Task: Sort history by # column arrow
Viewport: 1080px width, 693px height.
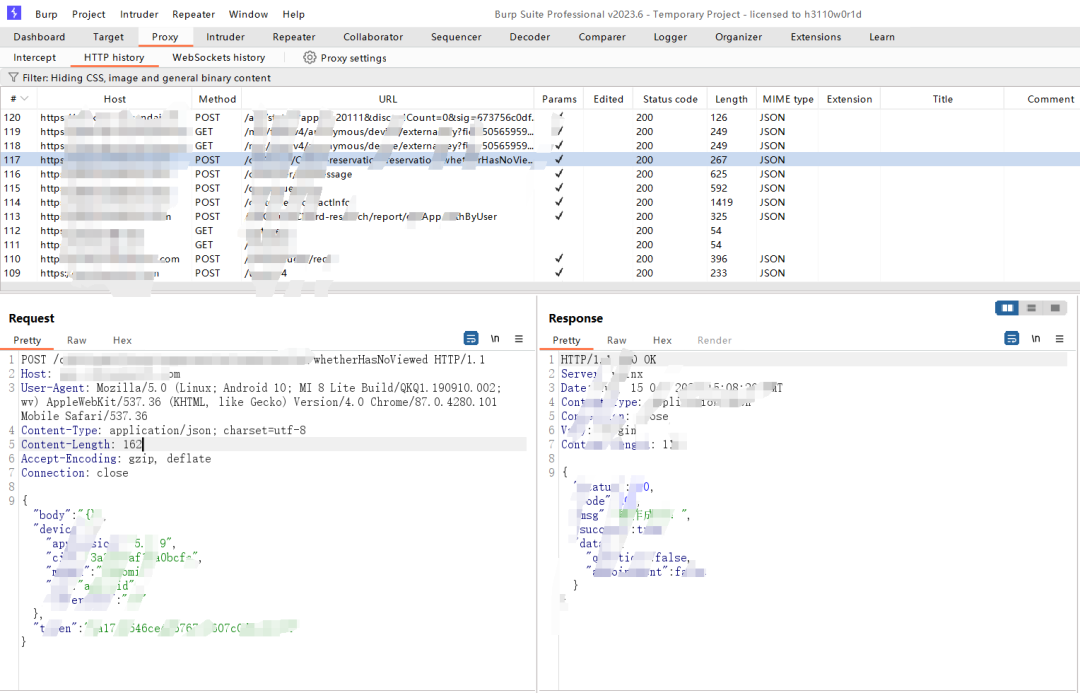Action: point(25,99)
